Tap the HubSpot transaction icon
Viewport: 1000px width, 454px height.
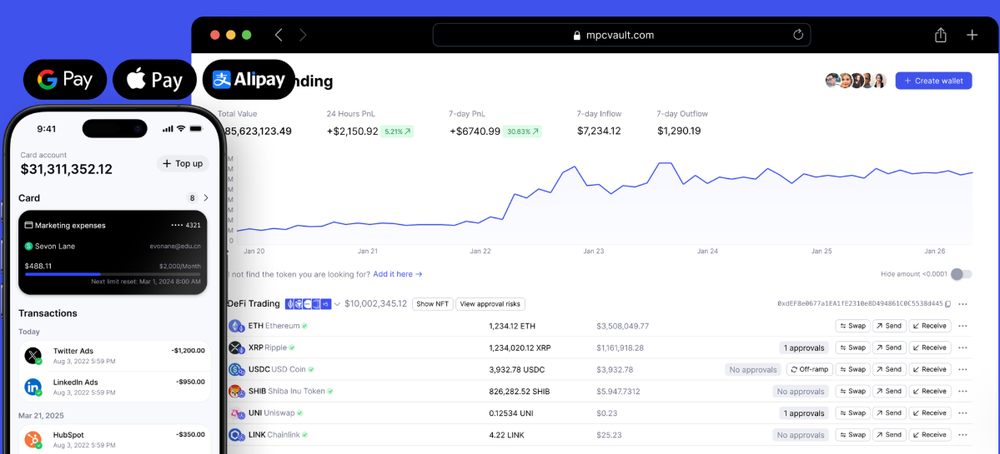tap(33, 439)
